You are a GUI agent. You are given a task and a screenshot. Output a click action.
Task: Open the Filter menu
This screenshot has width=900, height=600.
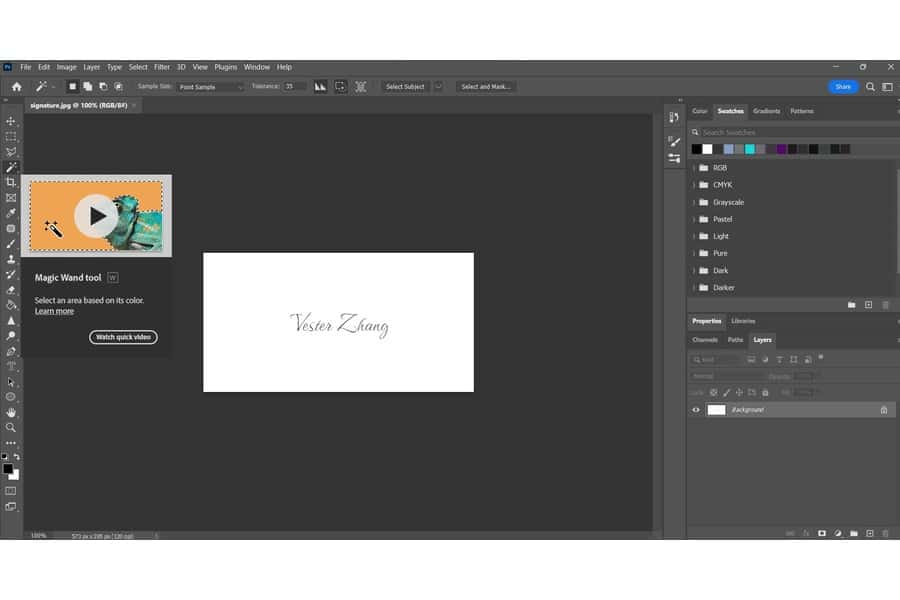pyautogui.click(x=162, y=67)
